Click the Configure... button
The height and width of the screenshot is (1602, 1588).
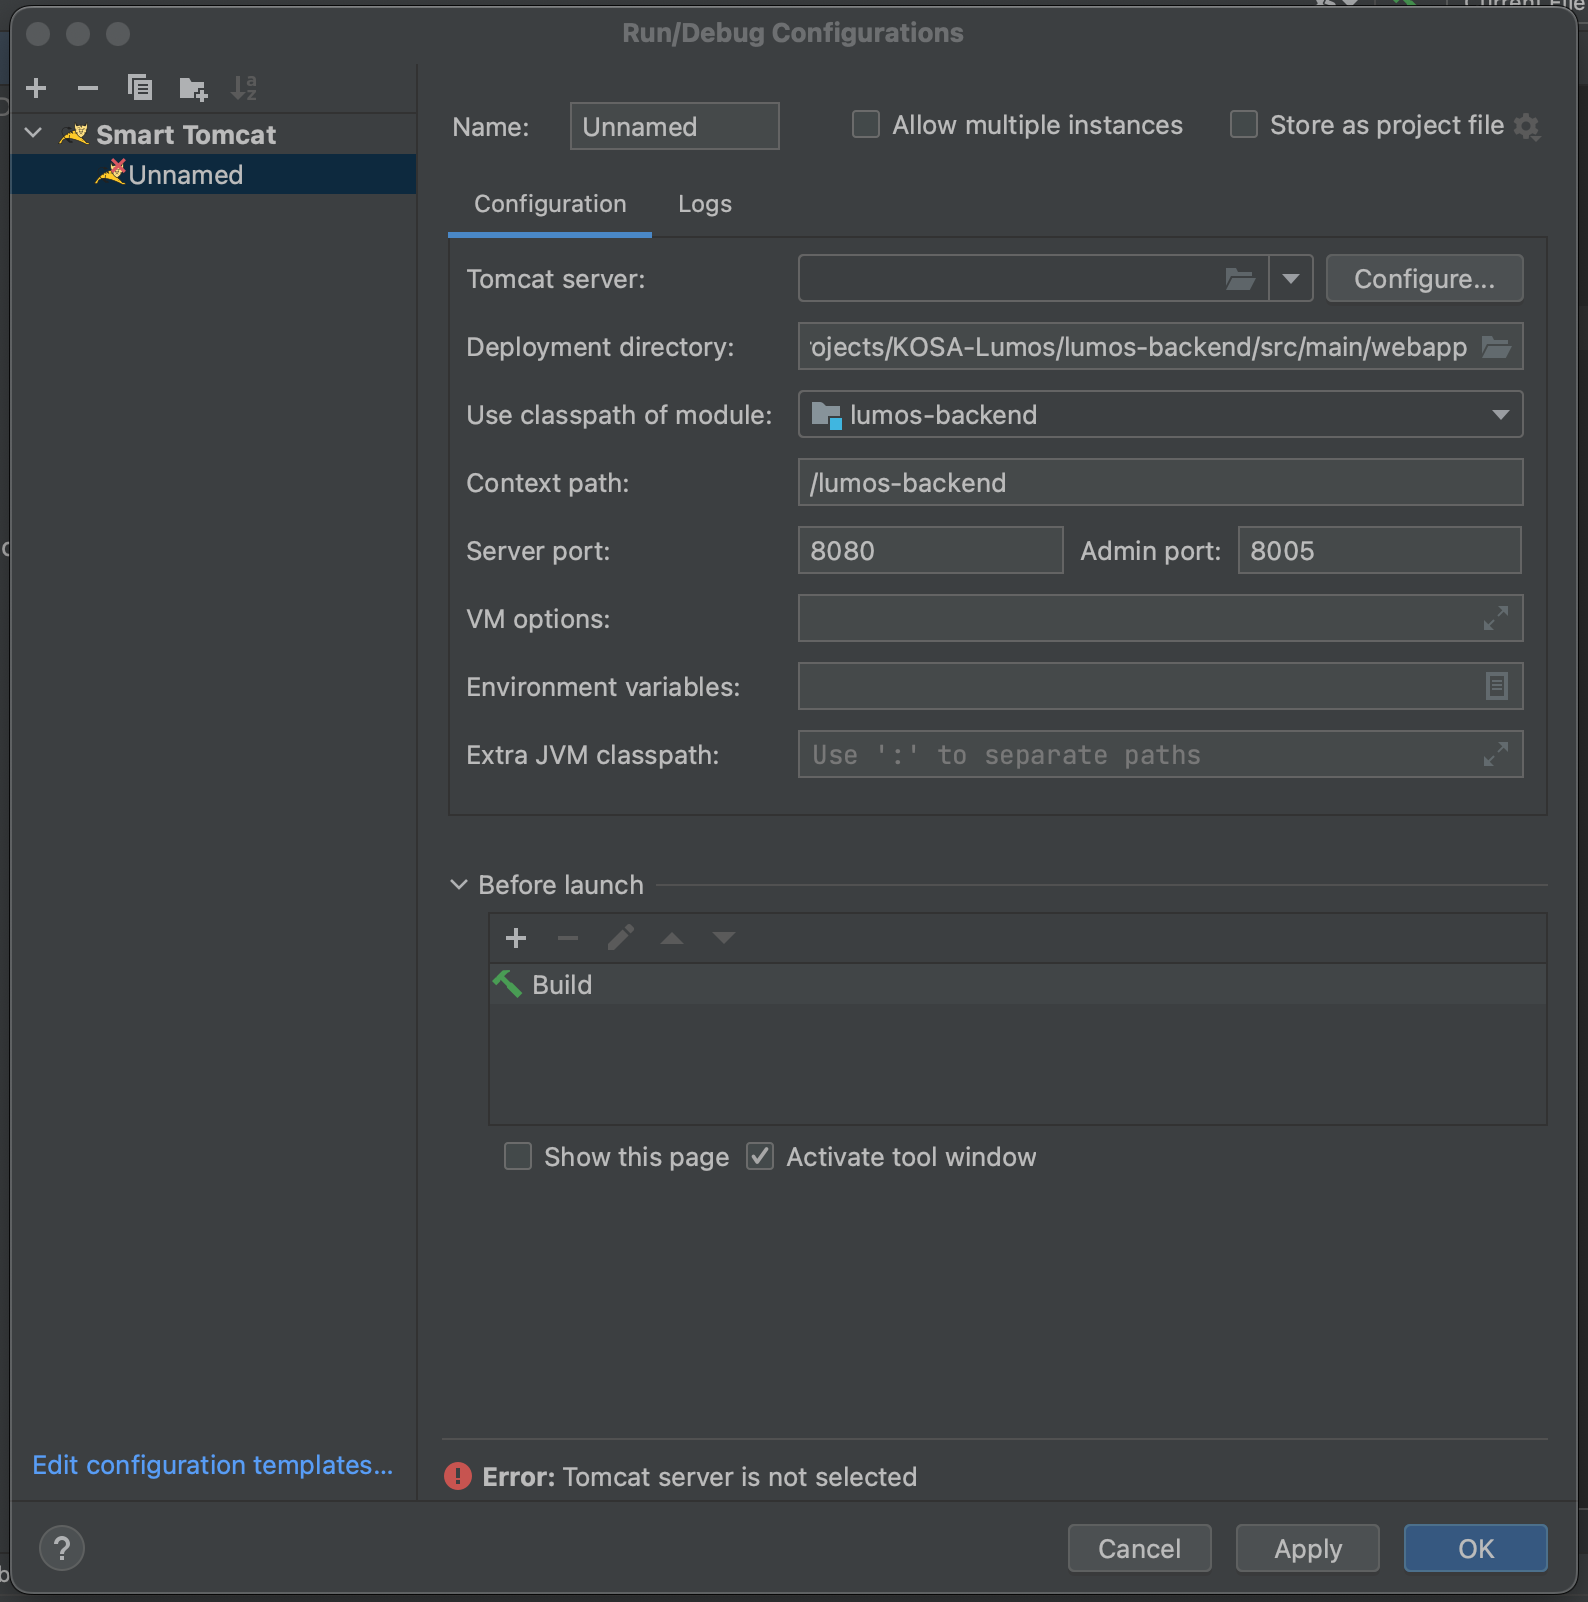[1424, 279]
